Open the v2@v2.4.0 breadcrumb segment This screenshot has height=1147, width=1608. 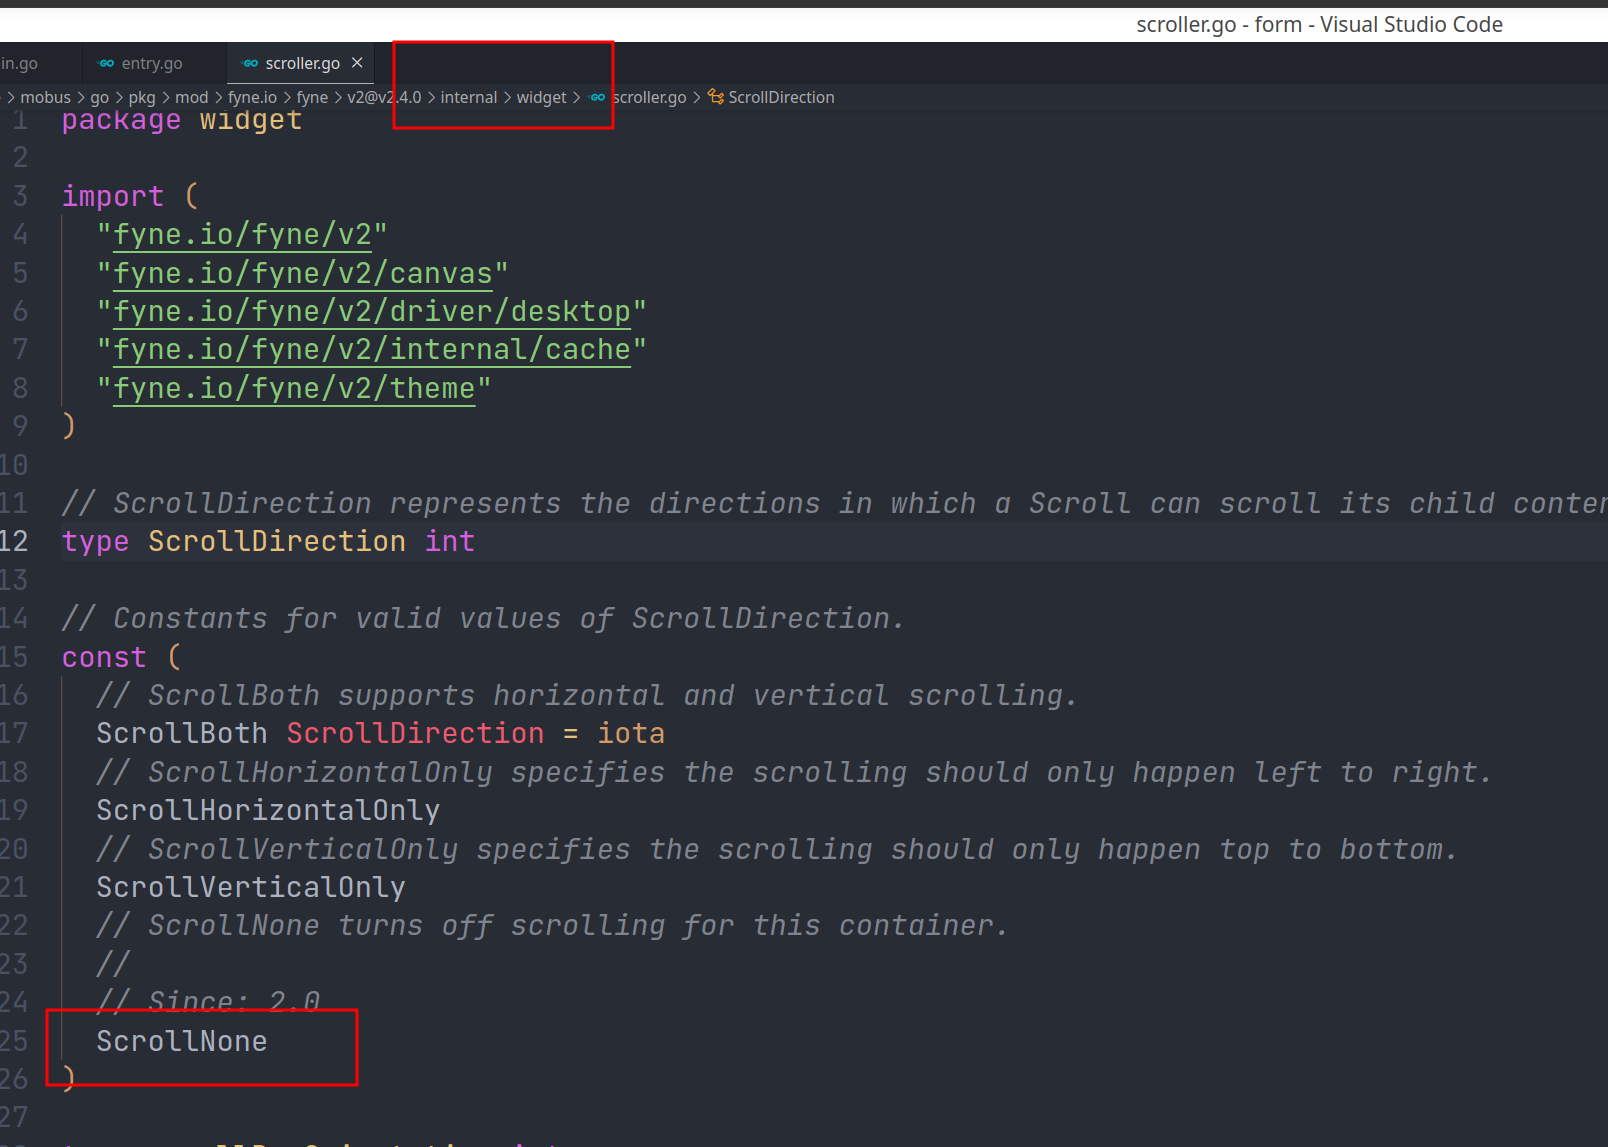384,97
